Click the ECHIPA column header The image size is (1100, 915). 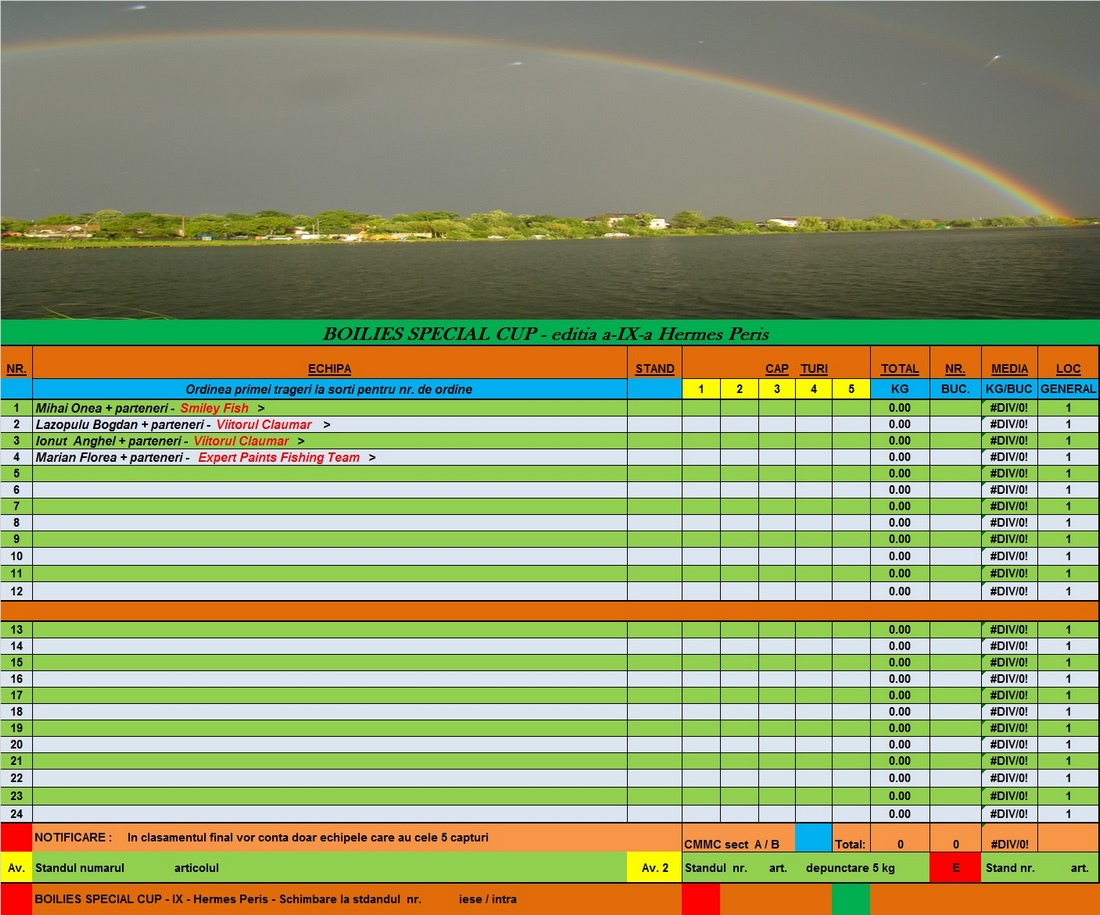point(329,369)
